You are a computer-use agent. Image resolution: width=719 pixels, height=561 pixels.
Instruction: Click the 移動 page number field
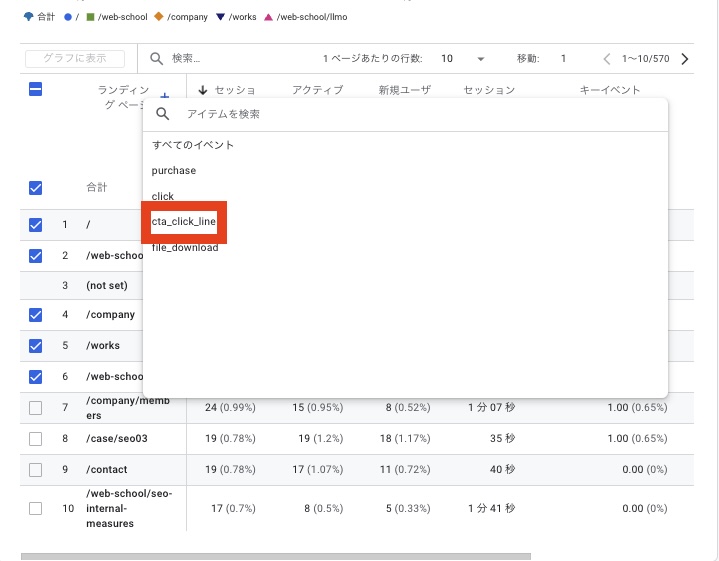pyautogui.click(x=563, y=59)
